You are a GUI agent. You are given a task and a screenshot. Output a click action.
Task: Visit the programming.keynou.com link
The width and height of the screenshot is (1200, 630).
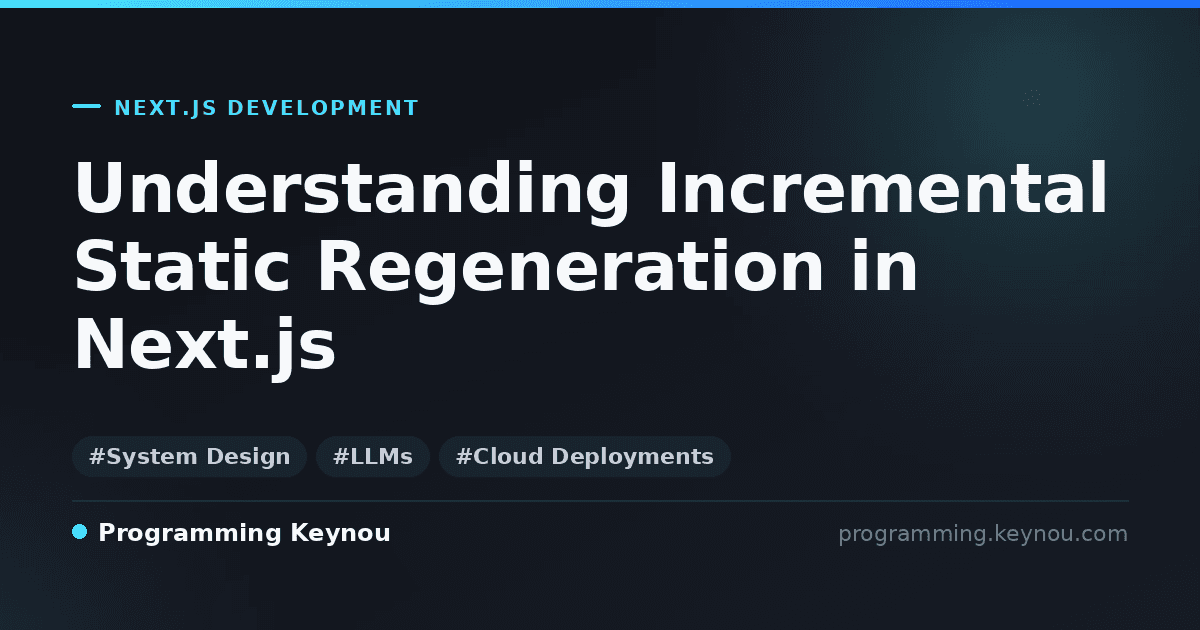983,534
